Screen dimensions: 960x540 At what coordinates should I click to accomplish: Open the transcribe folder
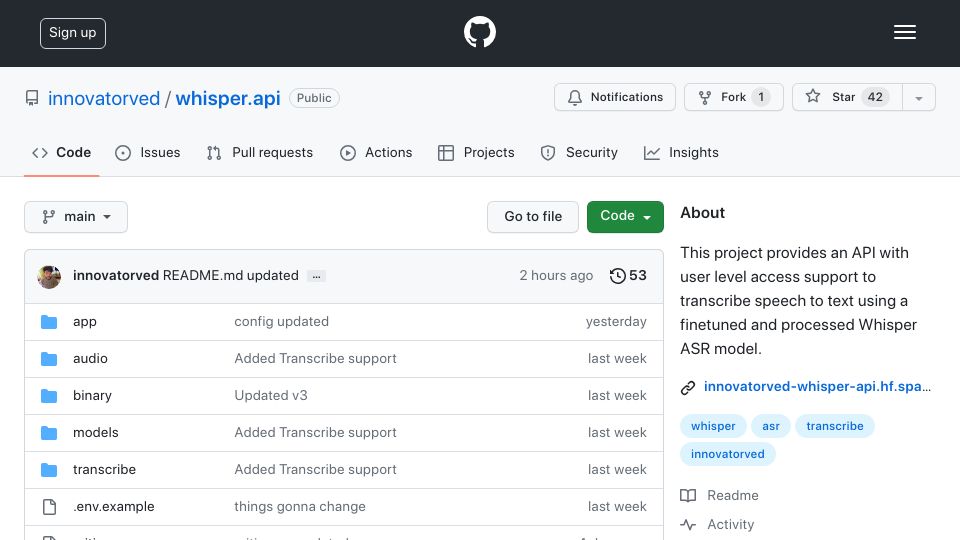click(104, 470)
